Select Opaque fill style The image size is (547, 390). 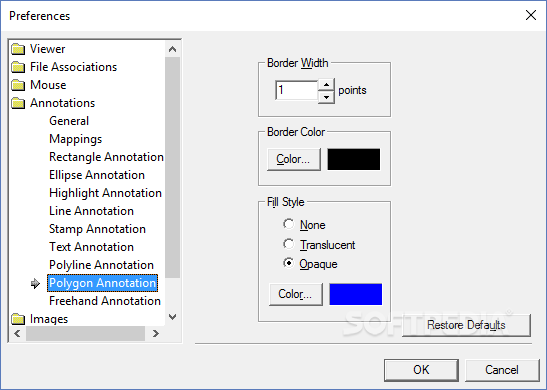pyautogui.click(x=289, y=263)
